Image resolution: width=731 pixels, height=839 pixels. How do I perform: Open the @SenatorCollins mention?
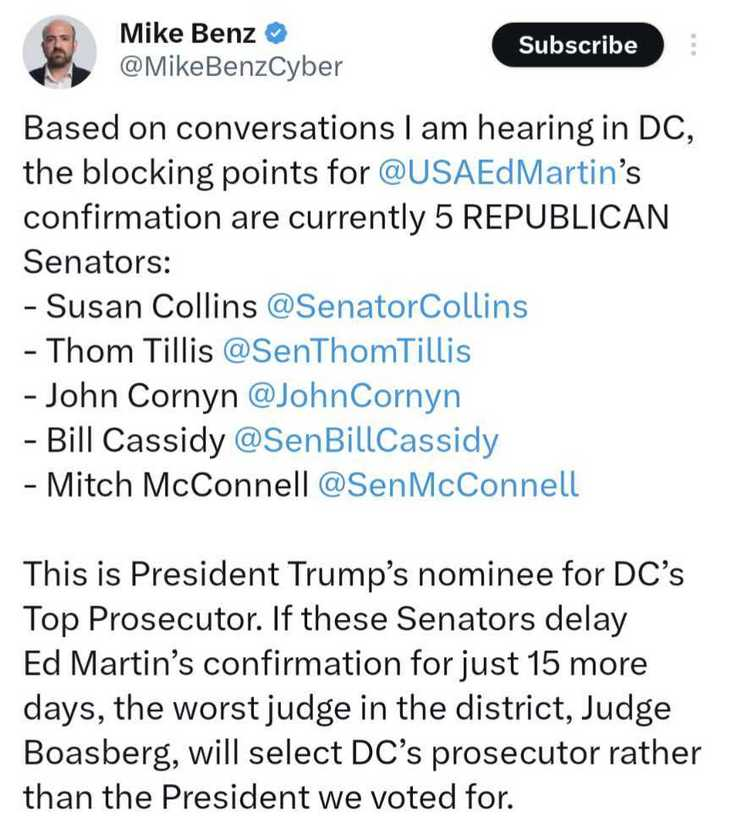(397, 307)
